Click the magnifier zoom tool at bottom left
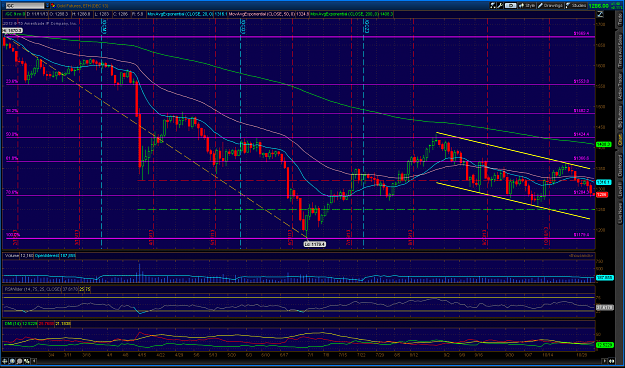The width and height of the screenshot is (625, 368). [x=12, y=361]
